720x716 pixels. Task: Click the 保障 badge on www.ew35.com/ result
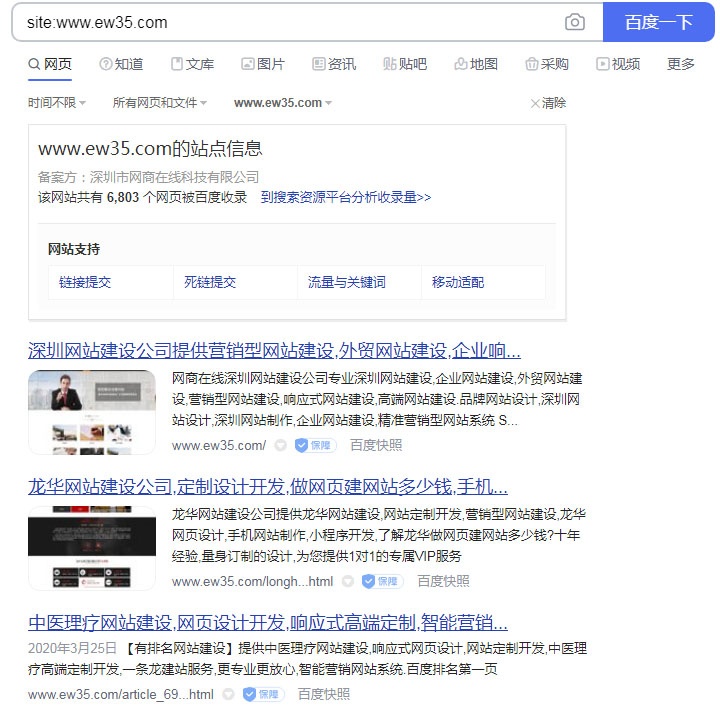(315, 445)
